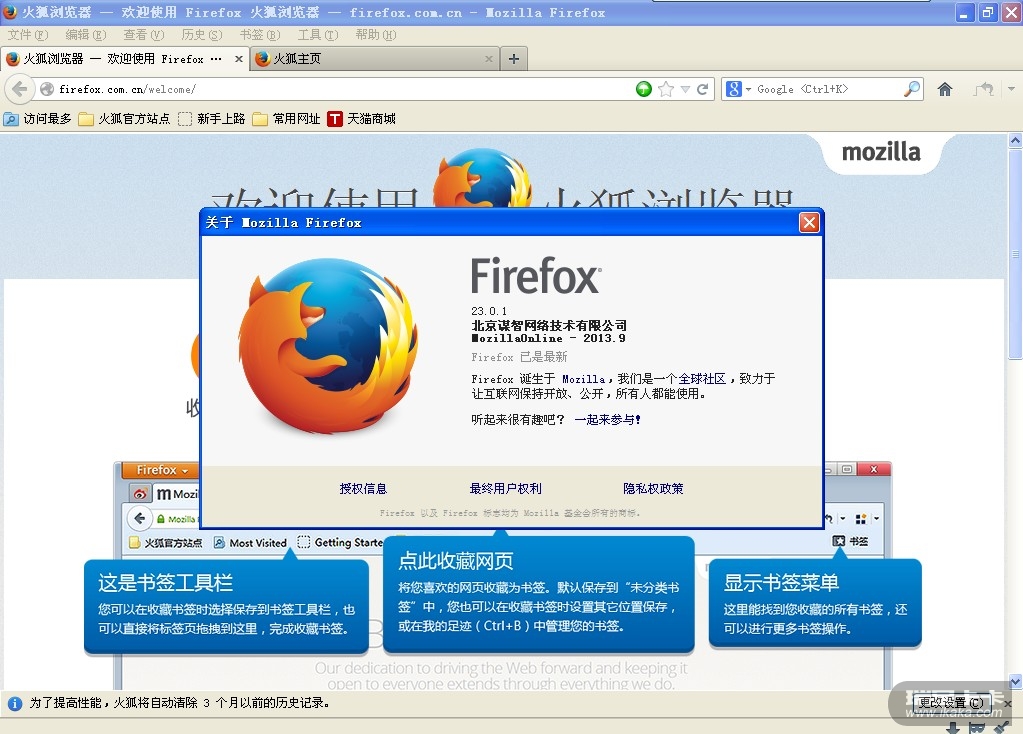This screenshot has width=1023, height=734.
Task: Open the 最终用户权利 link
Action: click(506, 489)
